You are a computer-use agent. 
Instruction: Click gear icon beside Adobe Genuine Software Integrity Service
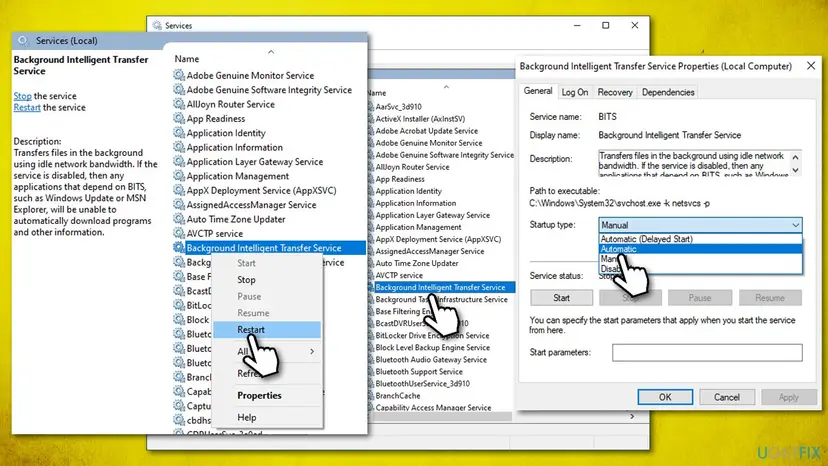tap(179, 89)
